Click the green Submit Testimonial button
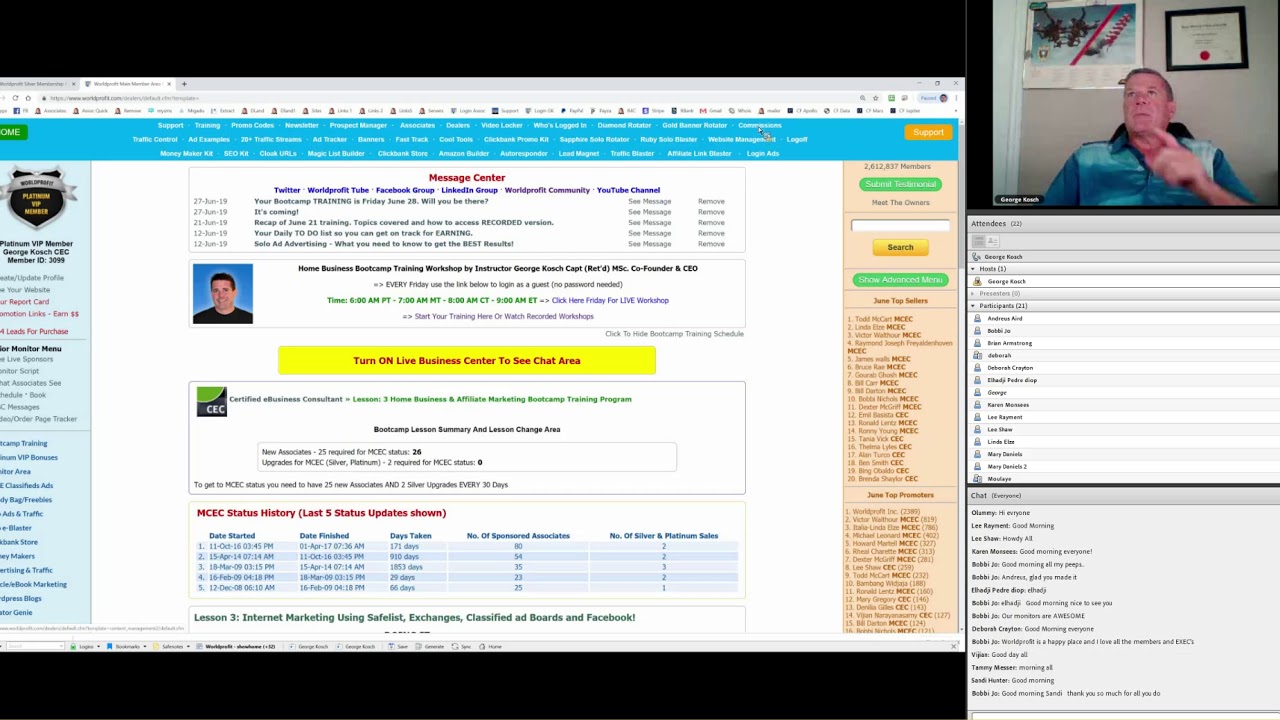This screenshot has width=1280, height=720. 900,184
